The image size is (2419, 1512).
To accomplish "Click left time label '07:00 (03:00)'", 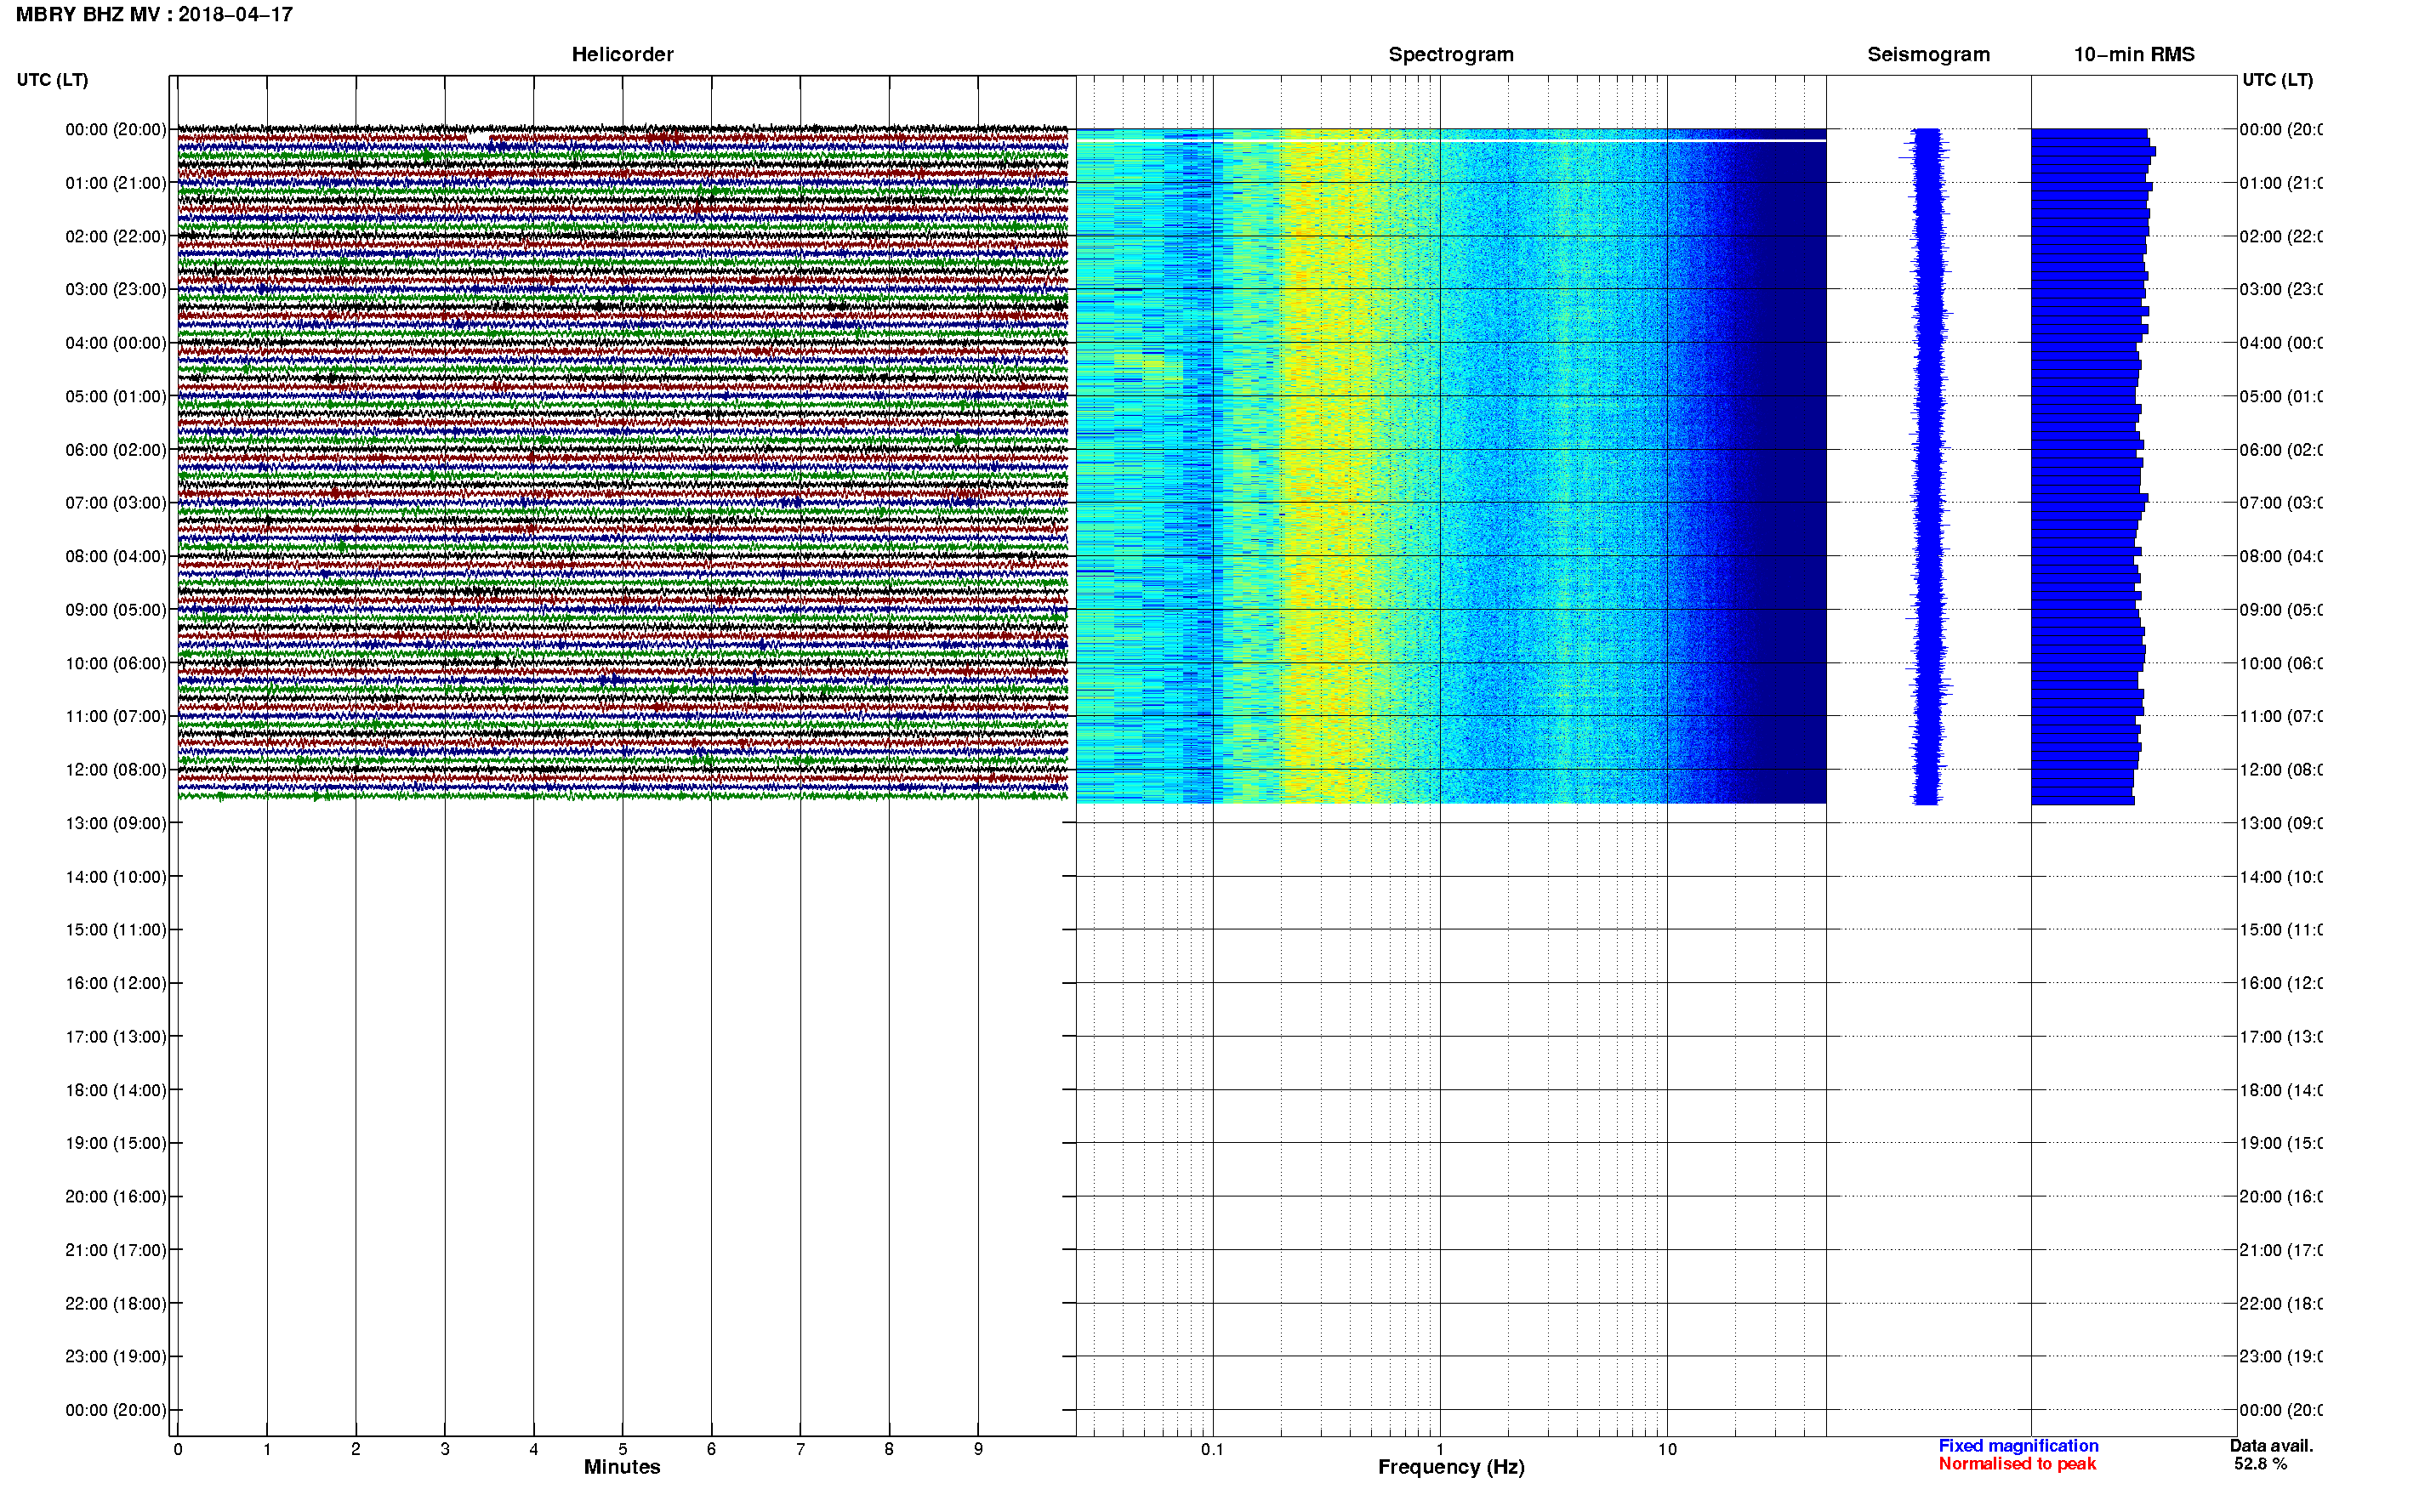I will [x=116, y=503].
